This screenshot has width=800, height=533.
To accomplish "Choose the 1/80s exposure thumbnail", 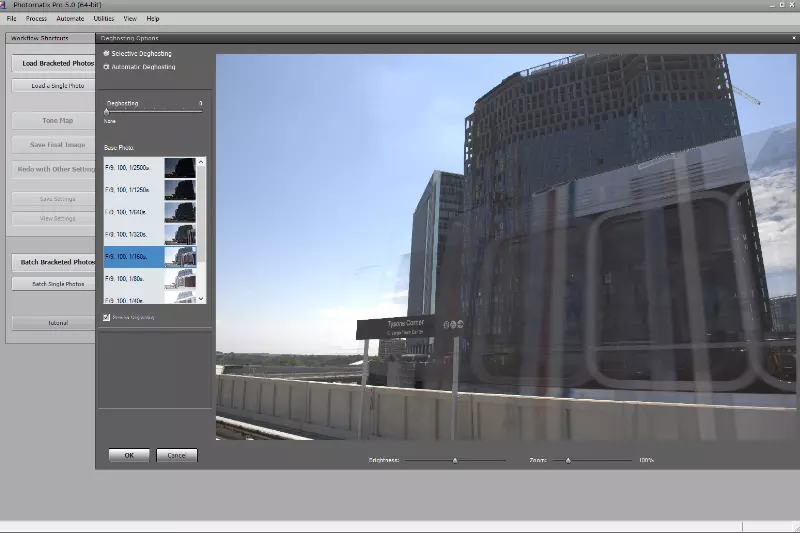I will [180, 279].
